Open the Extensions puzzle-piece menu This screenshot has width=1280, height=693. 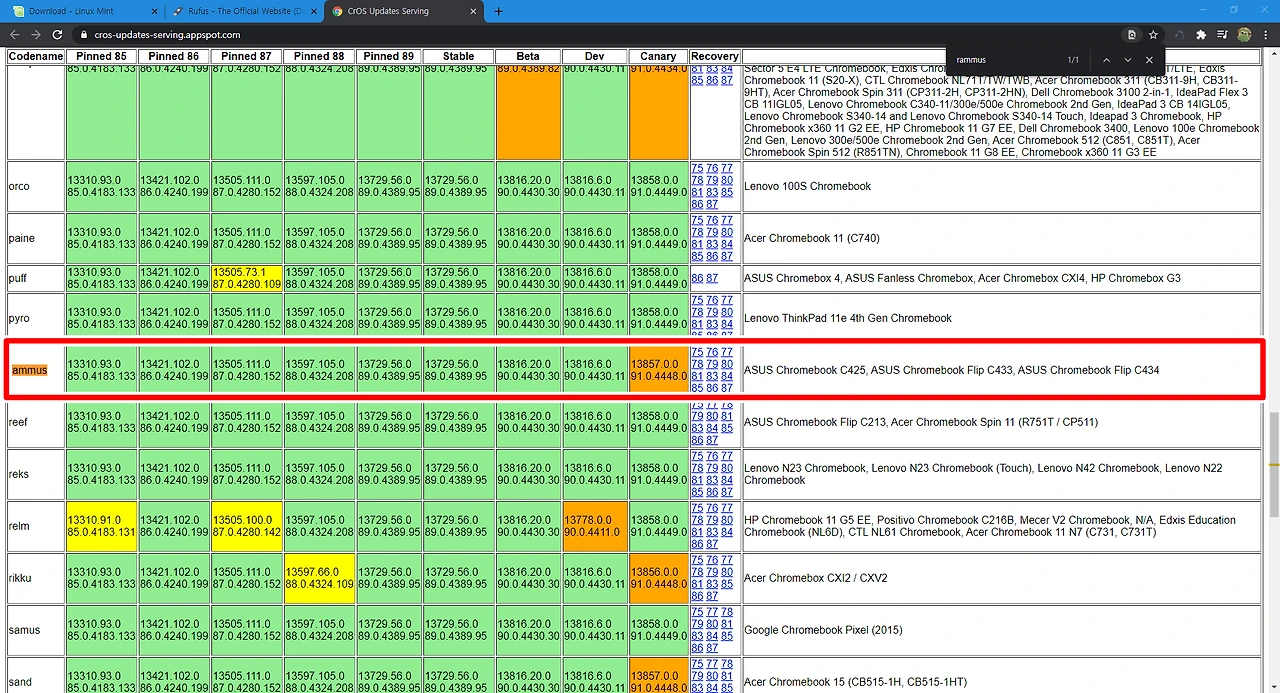(1201, 34)
